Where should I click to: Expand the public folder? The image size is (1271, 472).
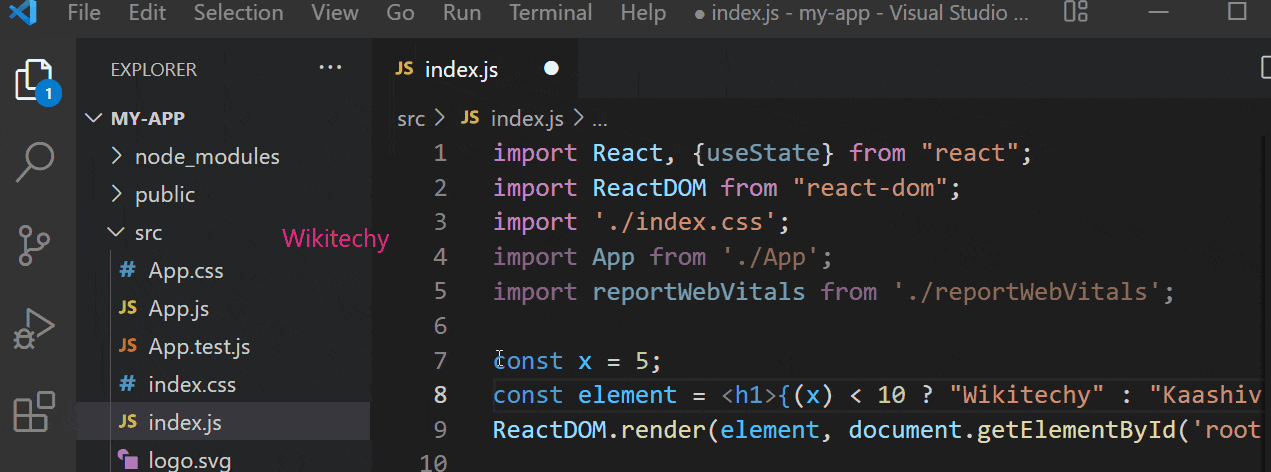(165, 195)
